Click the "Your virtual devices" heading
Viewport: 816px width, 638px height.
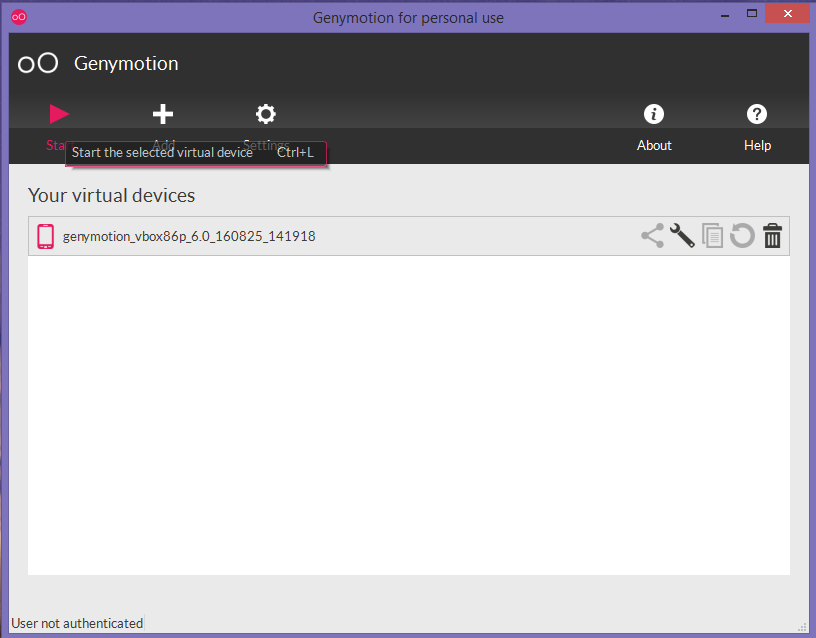(x=111, y=195)
